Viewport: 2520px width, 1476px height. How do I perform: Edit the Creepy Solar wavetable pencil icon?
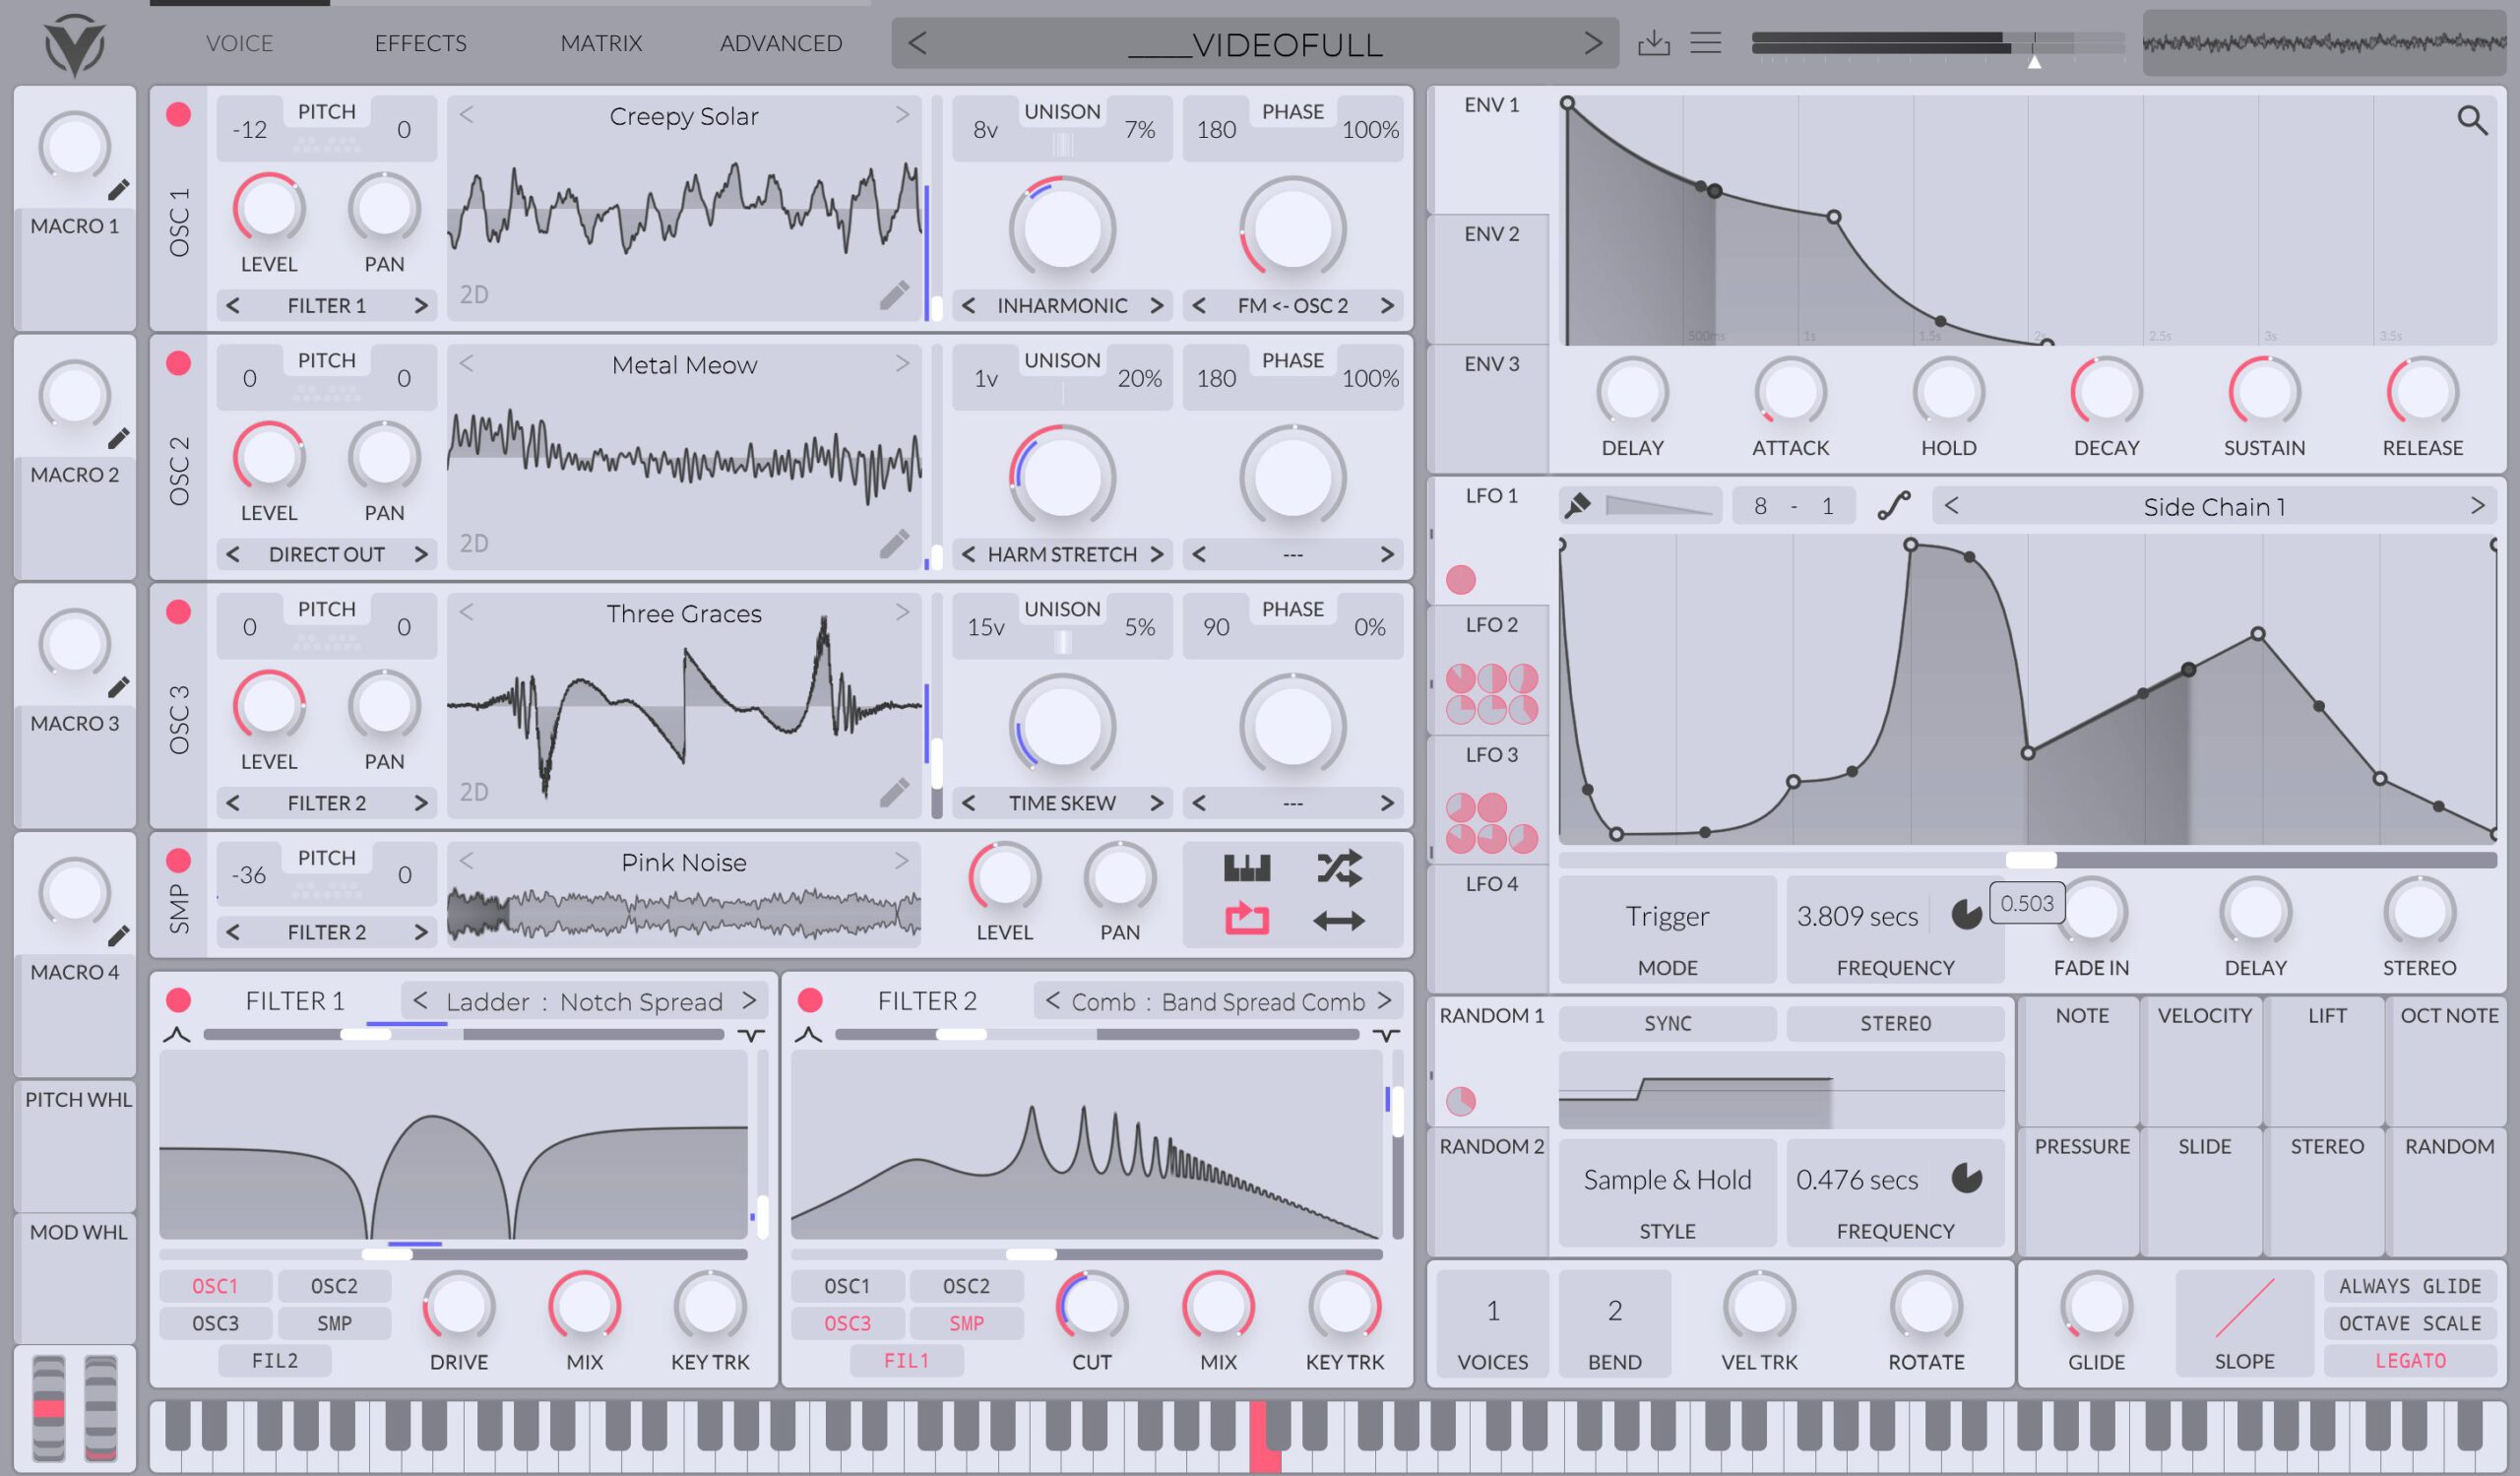click(x=894, y=295)
